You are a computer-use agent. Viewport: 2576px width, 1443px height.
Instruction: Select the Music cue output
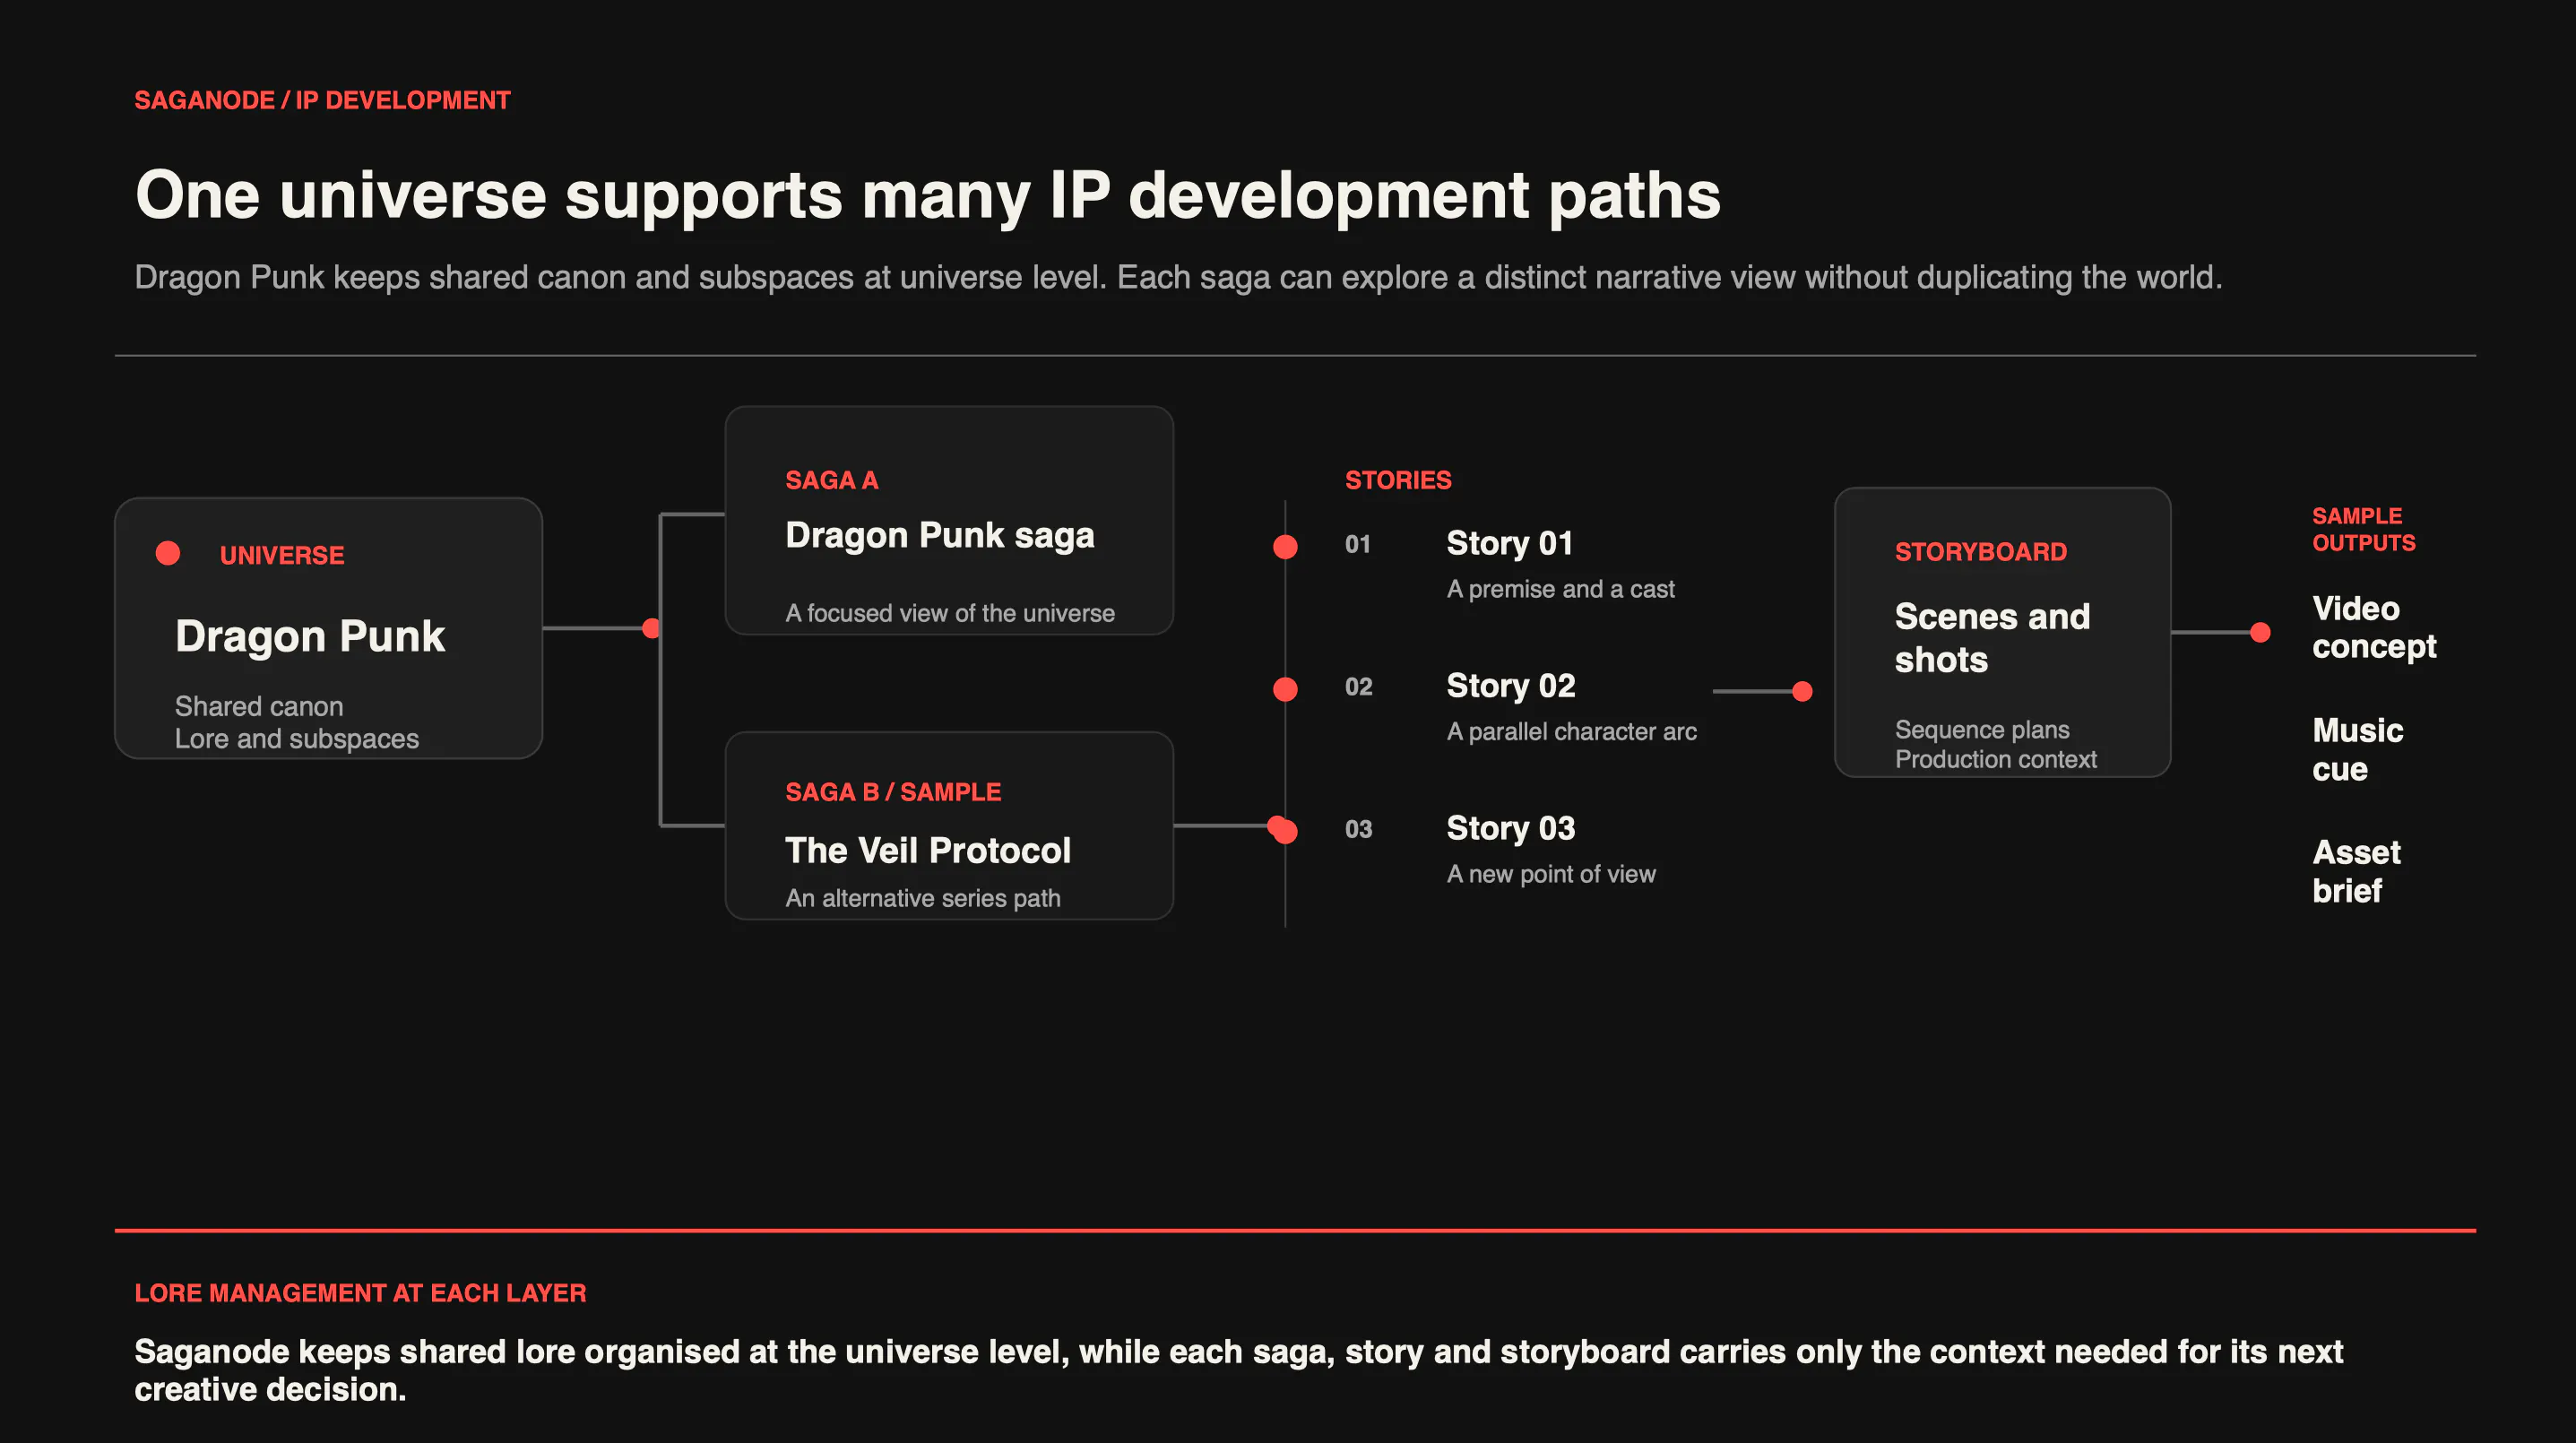pyautogui.click(x=2357, y=749)
